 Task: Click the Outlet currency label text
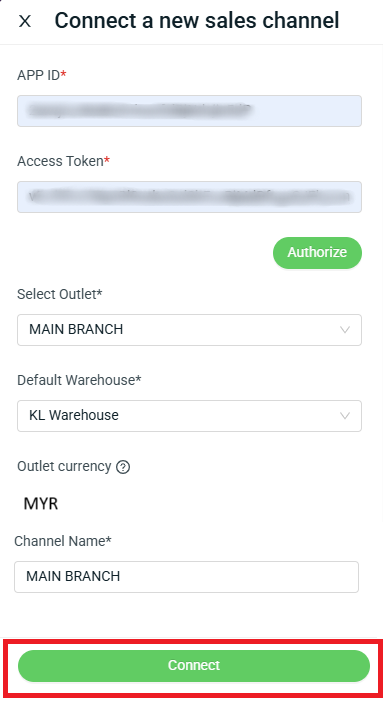pos(64,466)
